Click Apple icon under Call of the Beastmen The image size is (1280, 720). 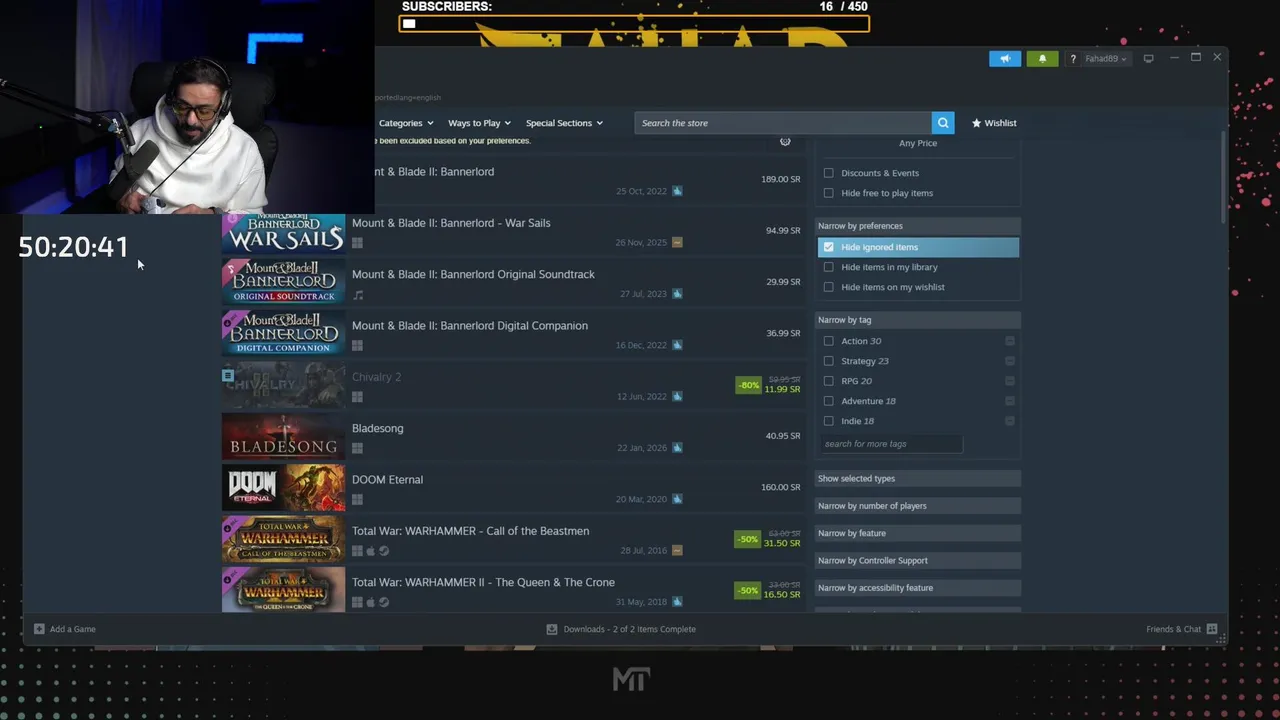(370, 551)
